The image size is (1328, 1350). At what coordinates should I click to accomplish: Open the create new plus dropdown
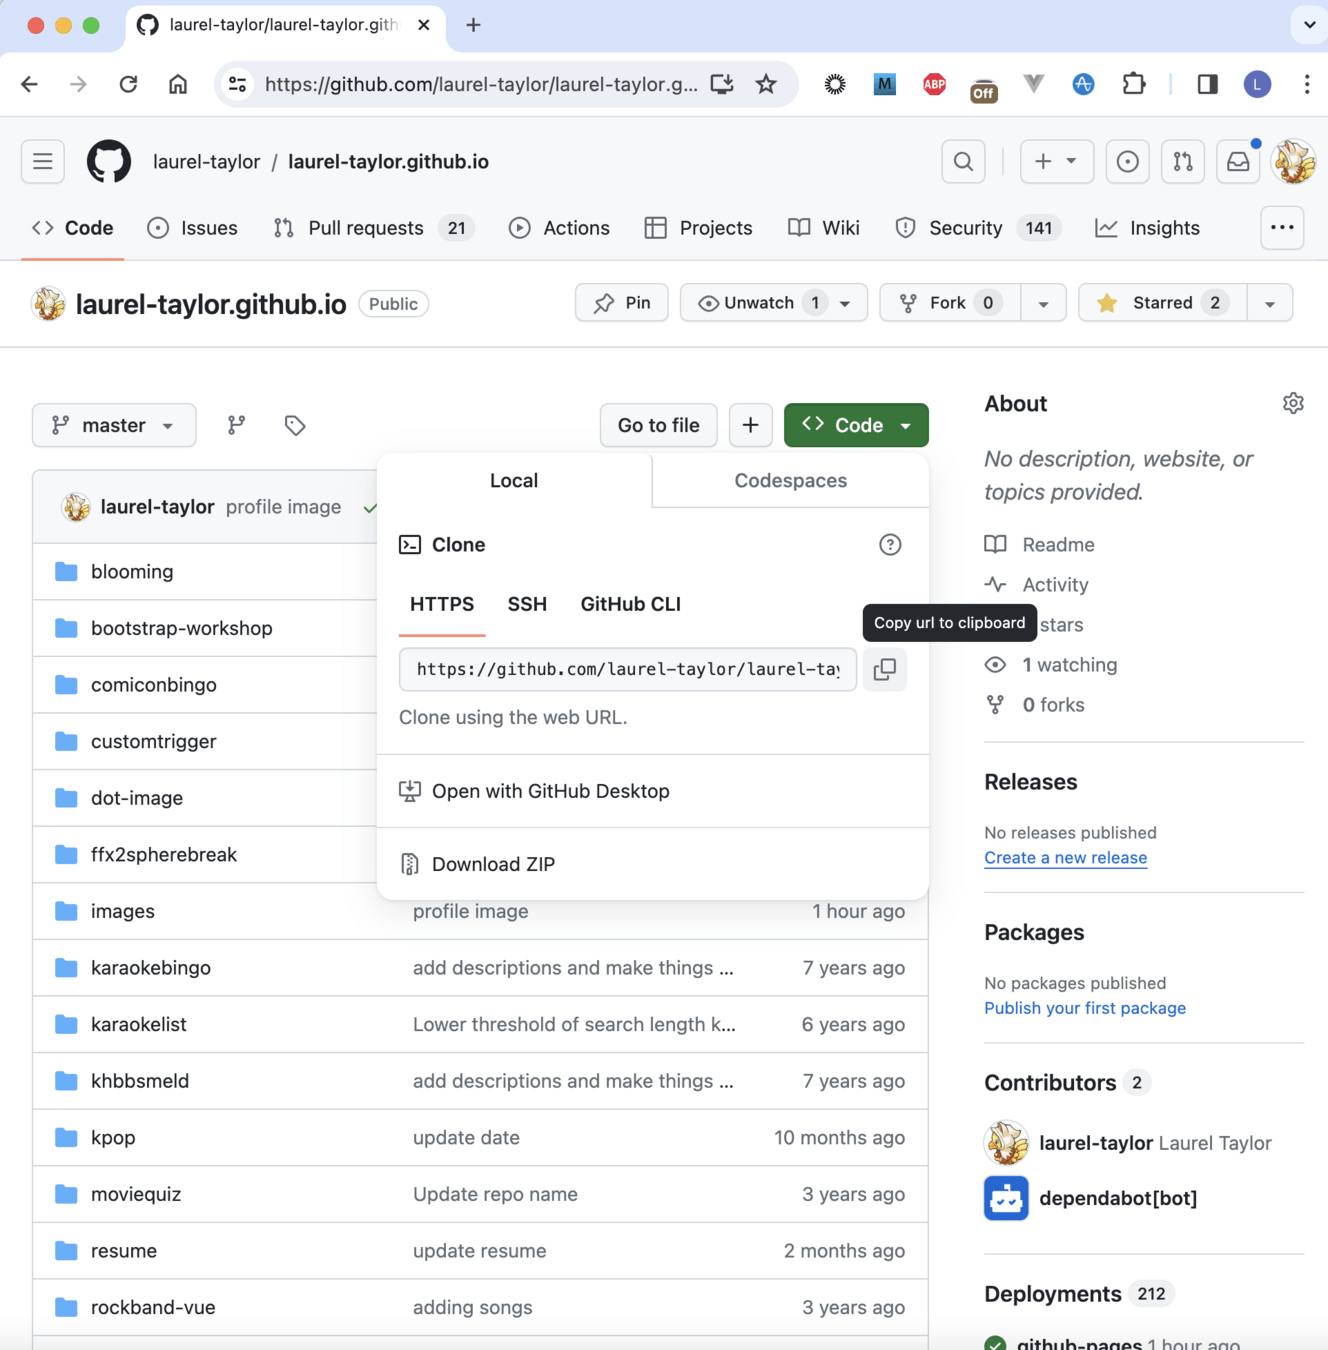pos(1056,161)
